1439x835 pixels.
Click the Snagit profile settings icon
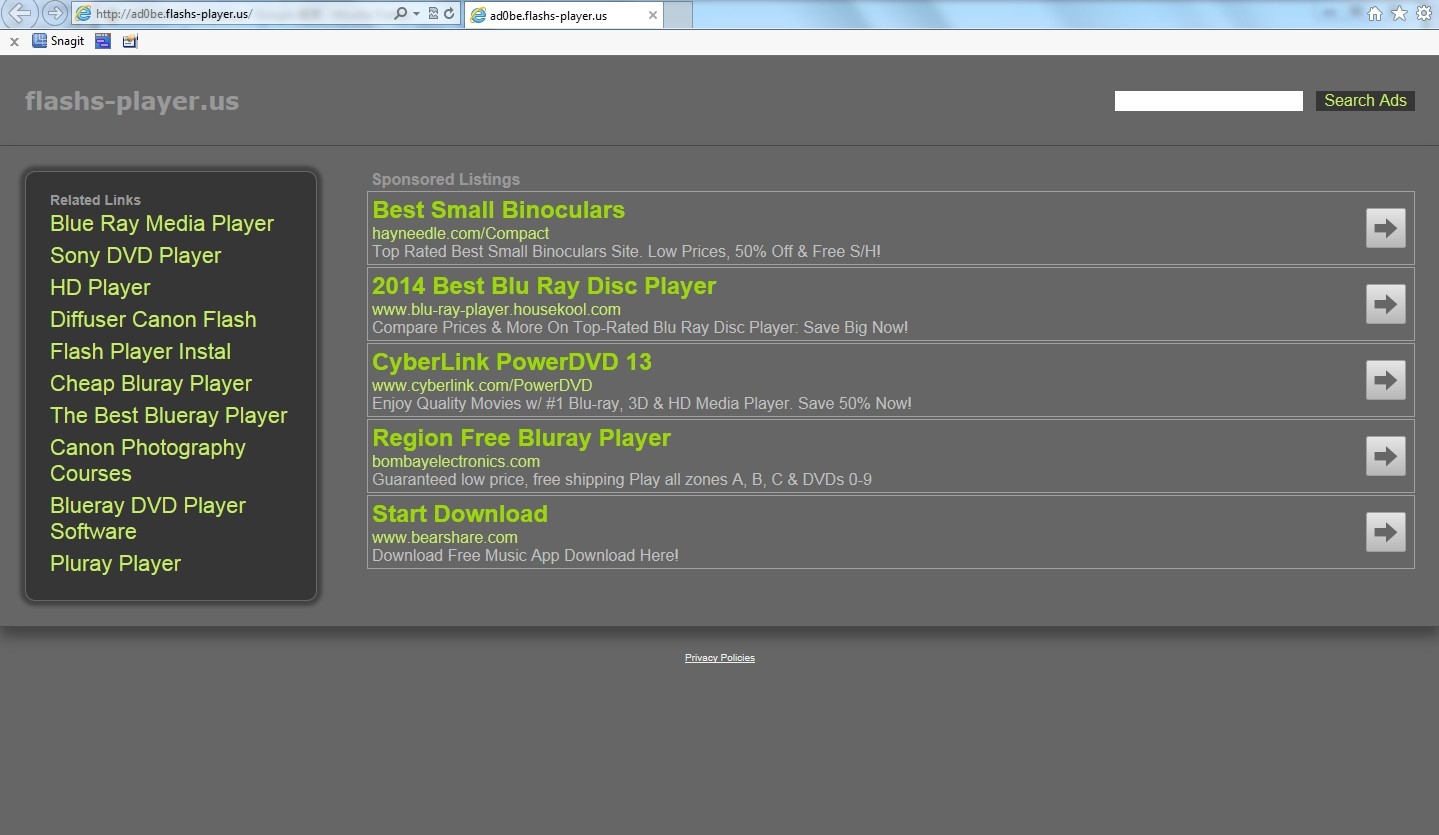coord(130,41)
